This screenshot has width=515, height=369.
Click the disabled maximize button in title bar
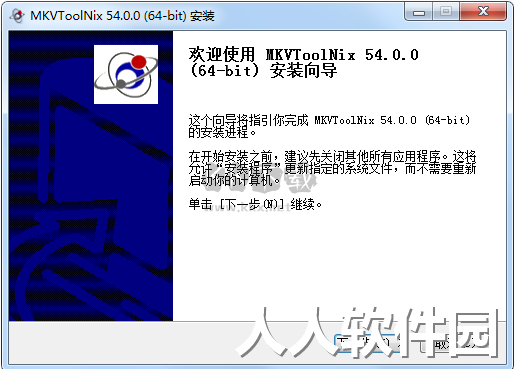(446, 12)
